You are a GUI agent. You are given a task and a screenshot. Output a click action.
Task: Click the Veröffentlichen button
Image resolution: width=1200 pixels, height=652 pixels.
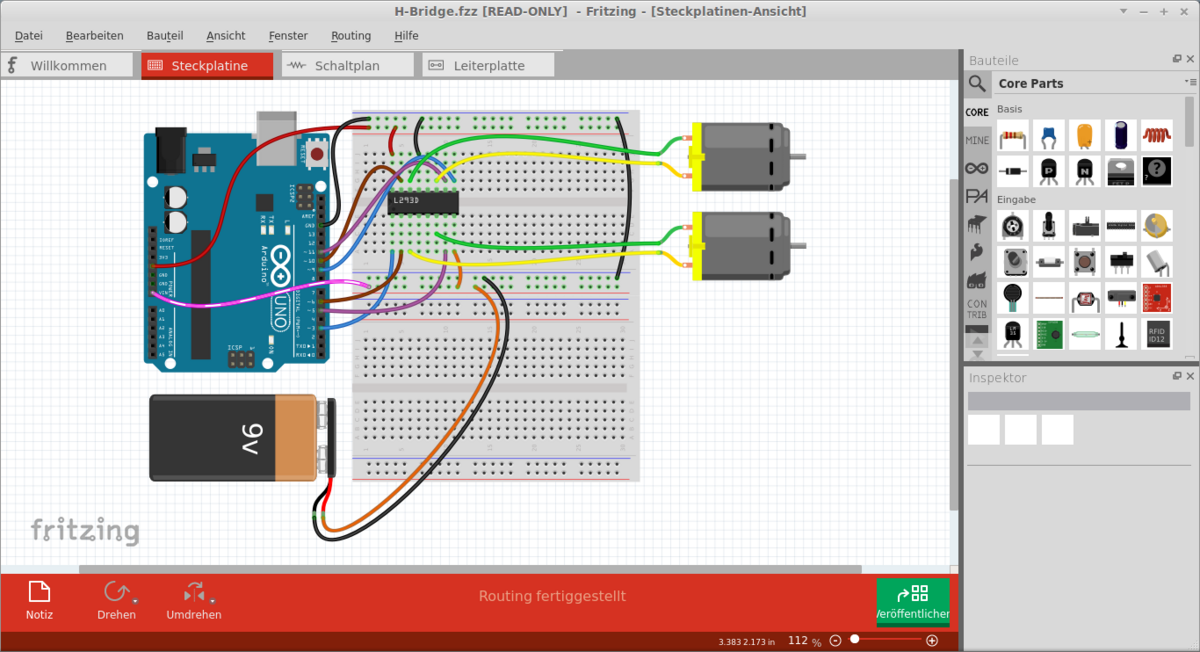coord(913,601)
